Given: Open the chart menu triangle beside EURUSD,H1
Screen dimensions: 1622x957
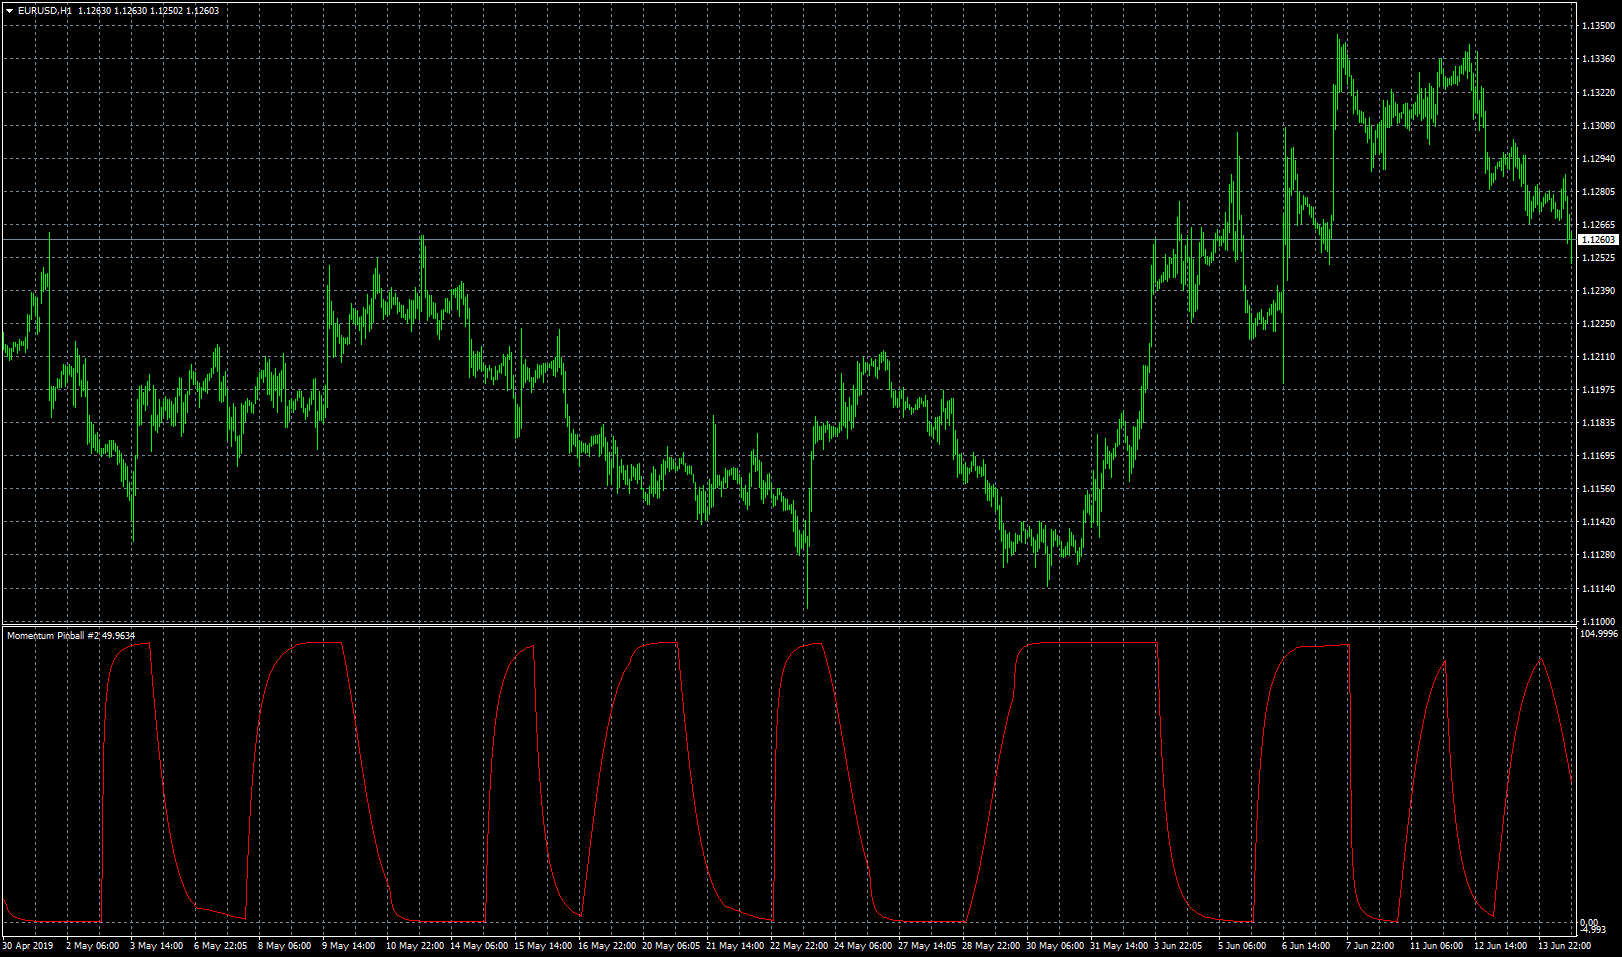Looking at the screenshot, I should 10,11.
